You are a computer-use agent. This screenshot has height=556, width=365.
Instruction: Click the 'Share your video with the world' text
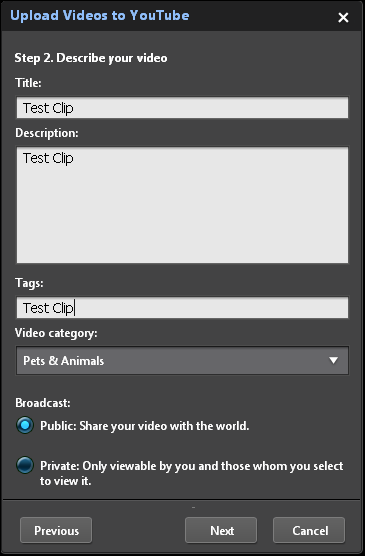[x=164, y=426]
